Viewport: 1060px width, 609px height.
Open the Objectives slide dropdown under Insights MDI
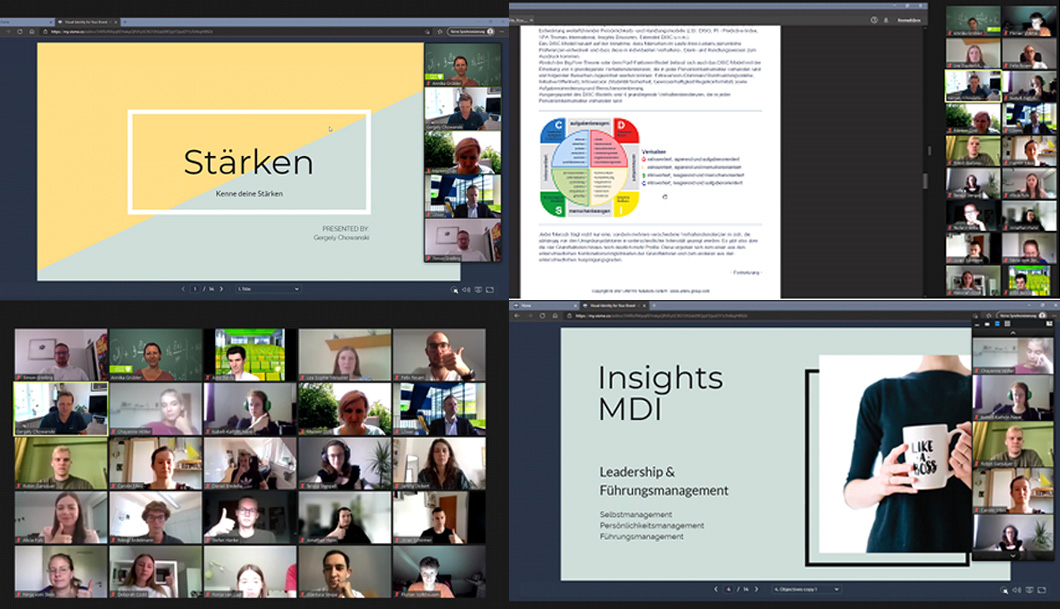click(x=806, y=589)
